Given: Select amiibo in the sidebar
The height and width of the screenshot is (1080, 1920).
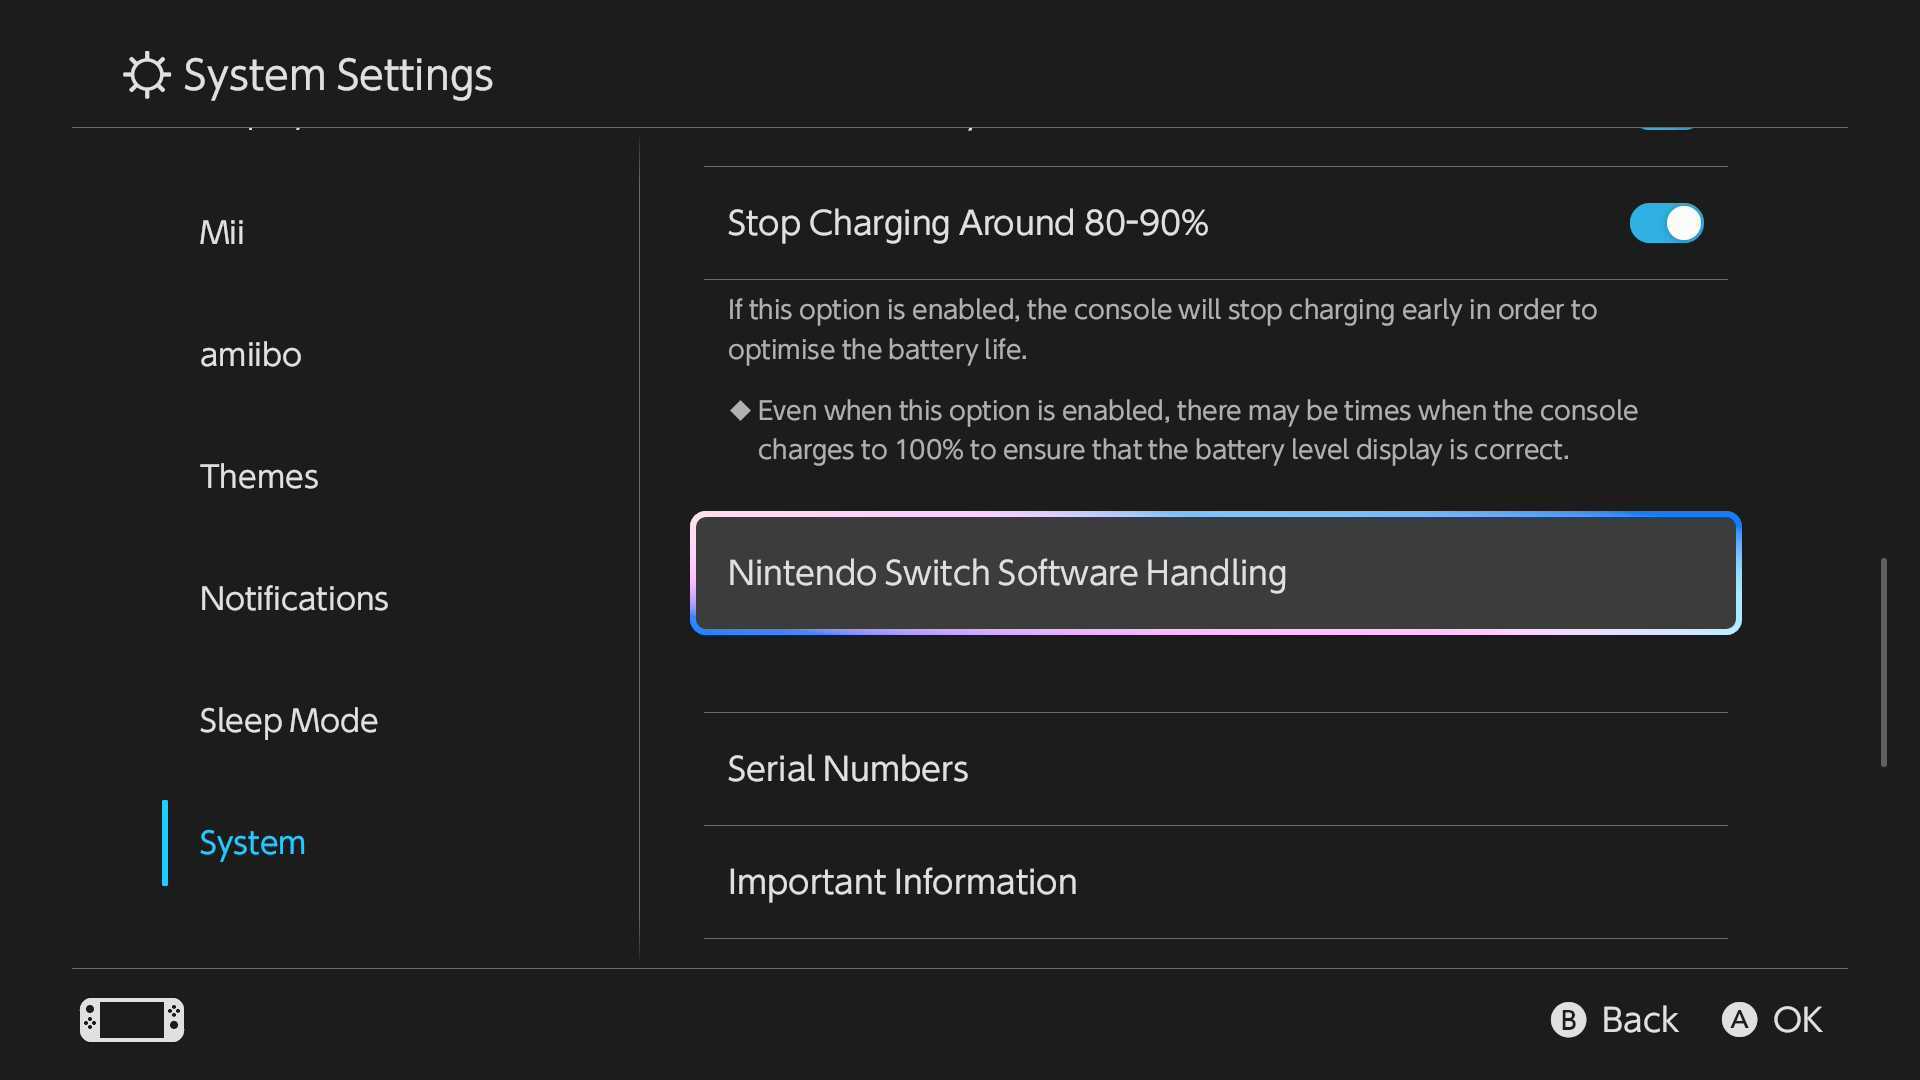Looking at the screenshot, I should (x=250, y=355).
